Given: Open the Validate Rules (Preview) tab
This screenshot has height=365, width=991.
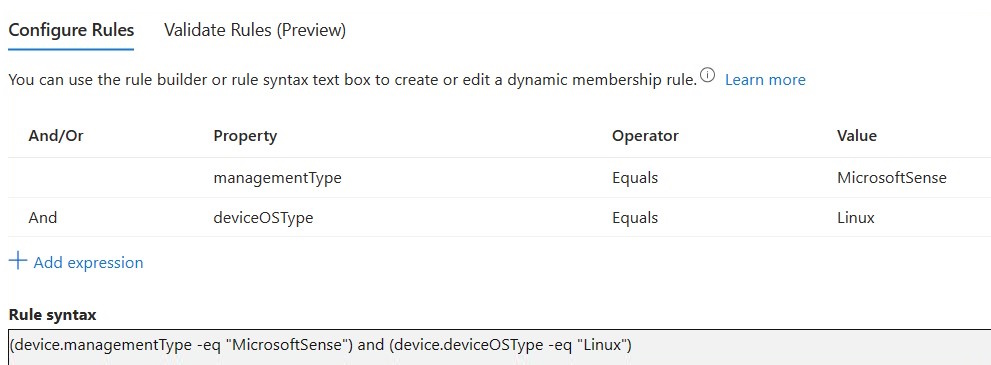Looking at the screenshot, I should point(255,30).
